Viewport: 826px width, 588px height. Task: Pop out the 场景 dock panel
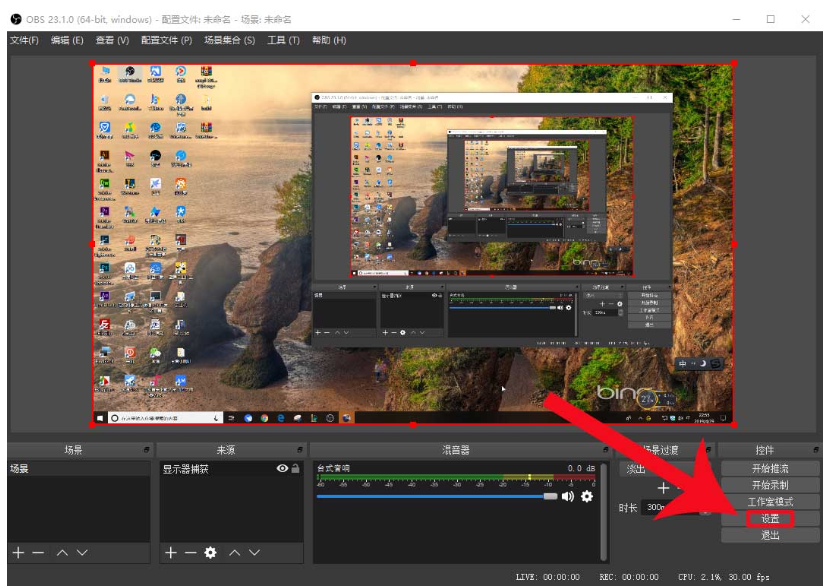point(147,450)
